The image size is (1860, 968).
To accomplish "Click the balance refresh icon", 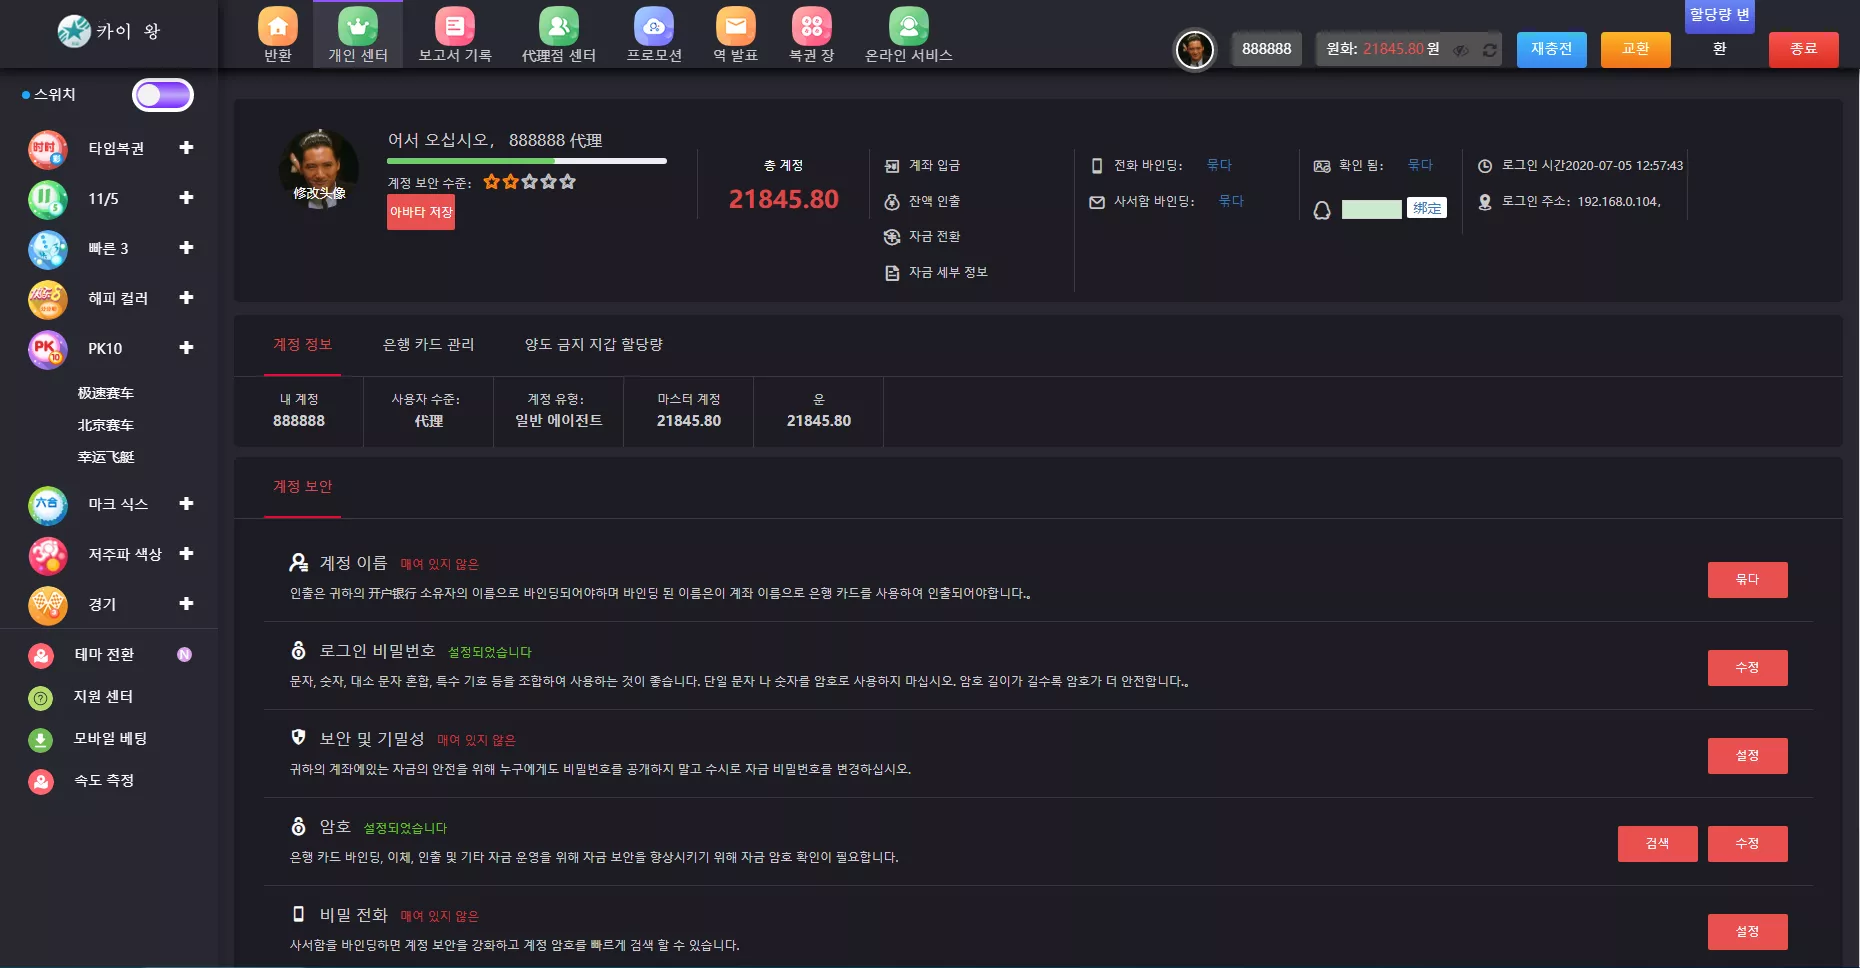I will click(1489, 50).
